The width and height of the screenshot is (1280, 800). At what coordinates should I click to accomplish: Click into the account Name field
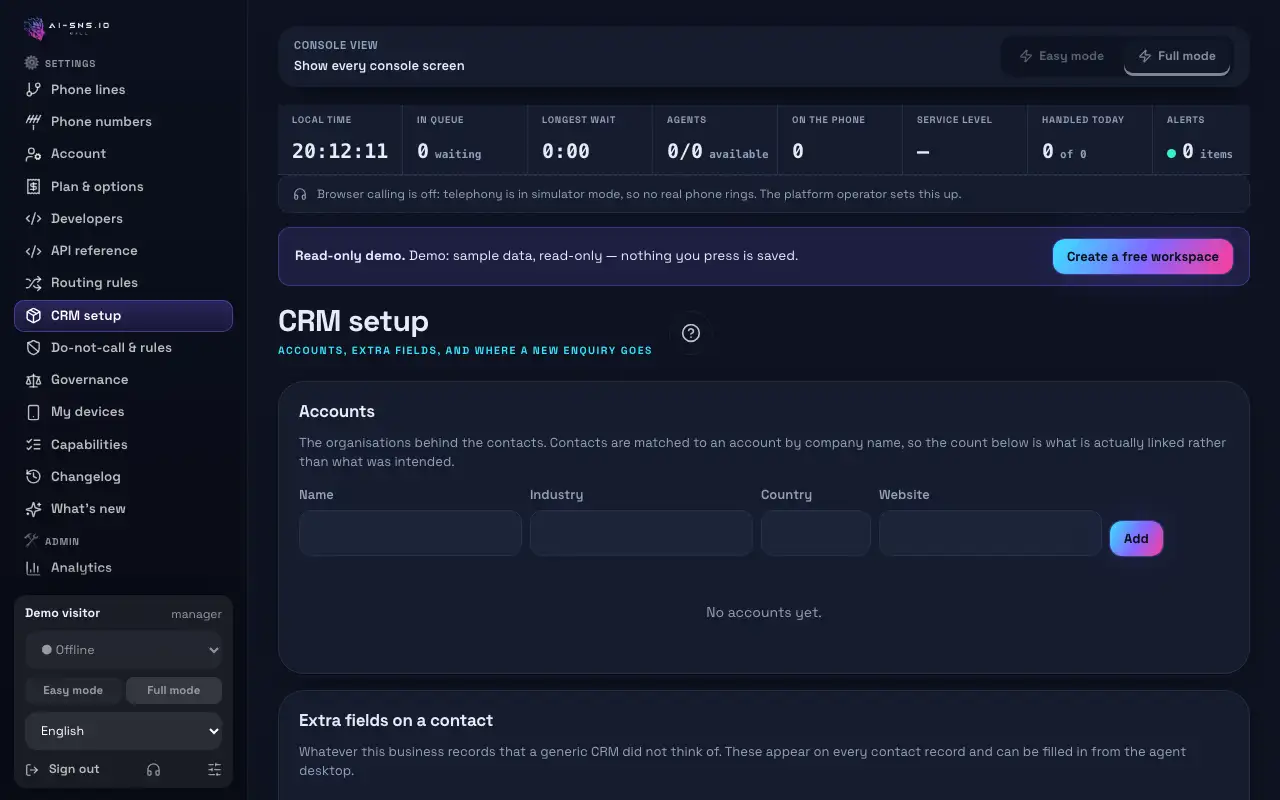410,533
